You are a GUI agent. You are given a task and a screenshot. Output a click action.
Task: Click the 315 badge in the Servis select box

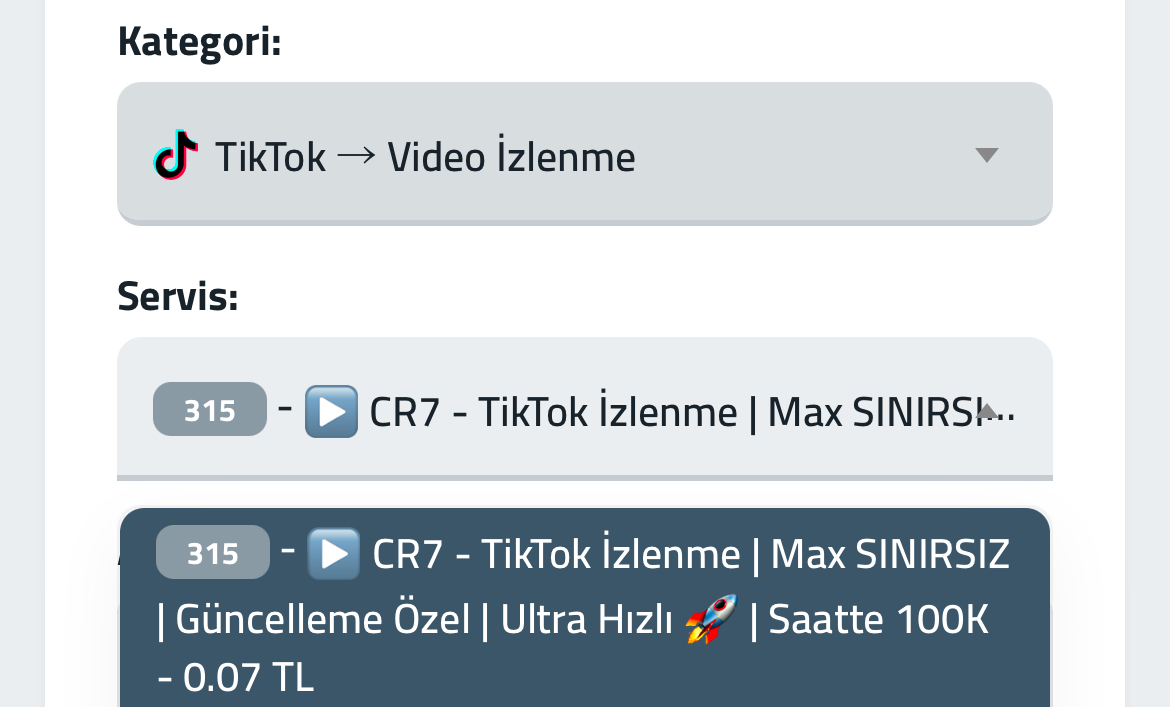point(210,409)
